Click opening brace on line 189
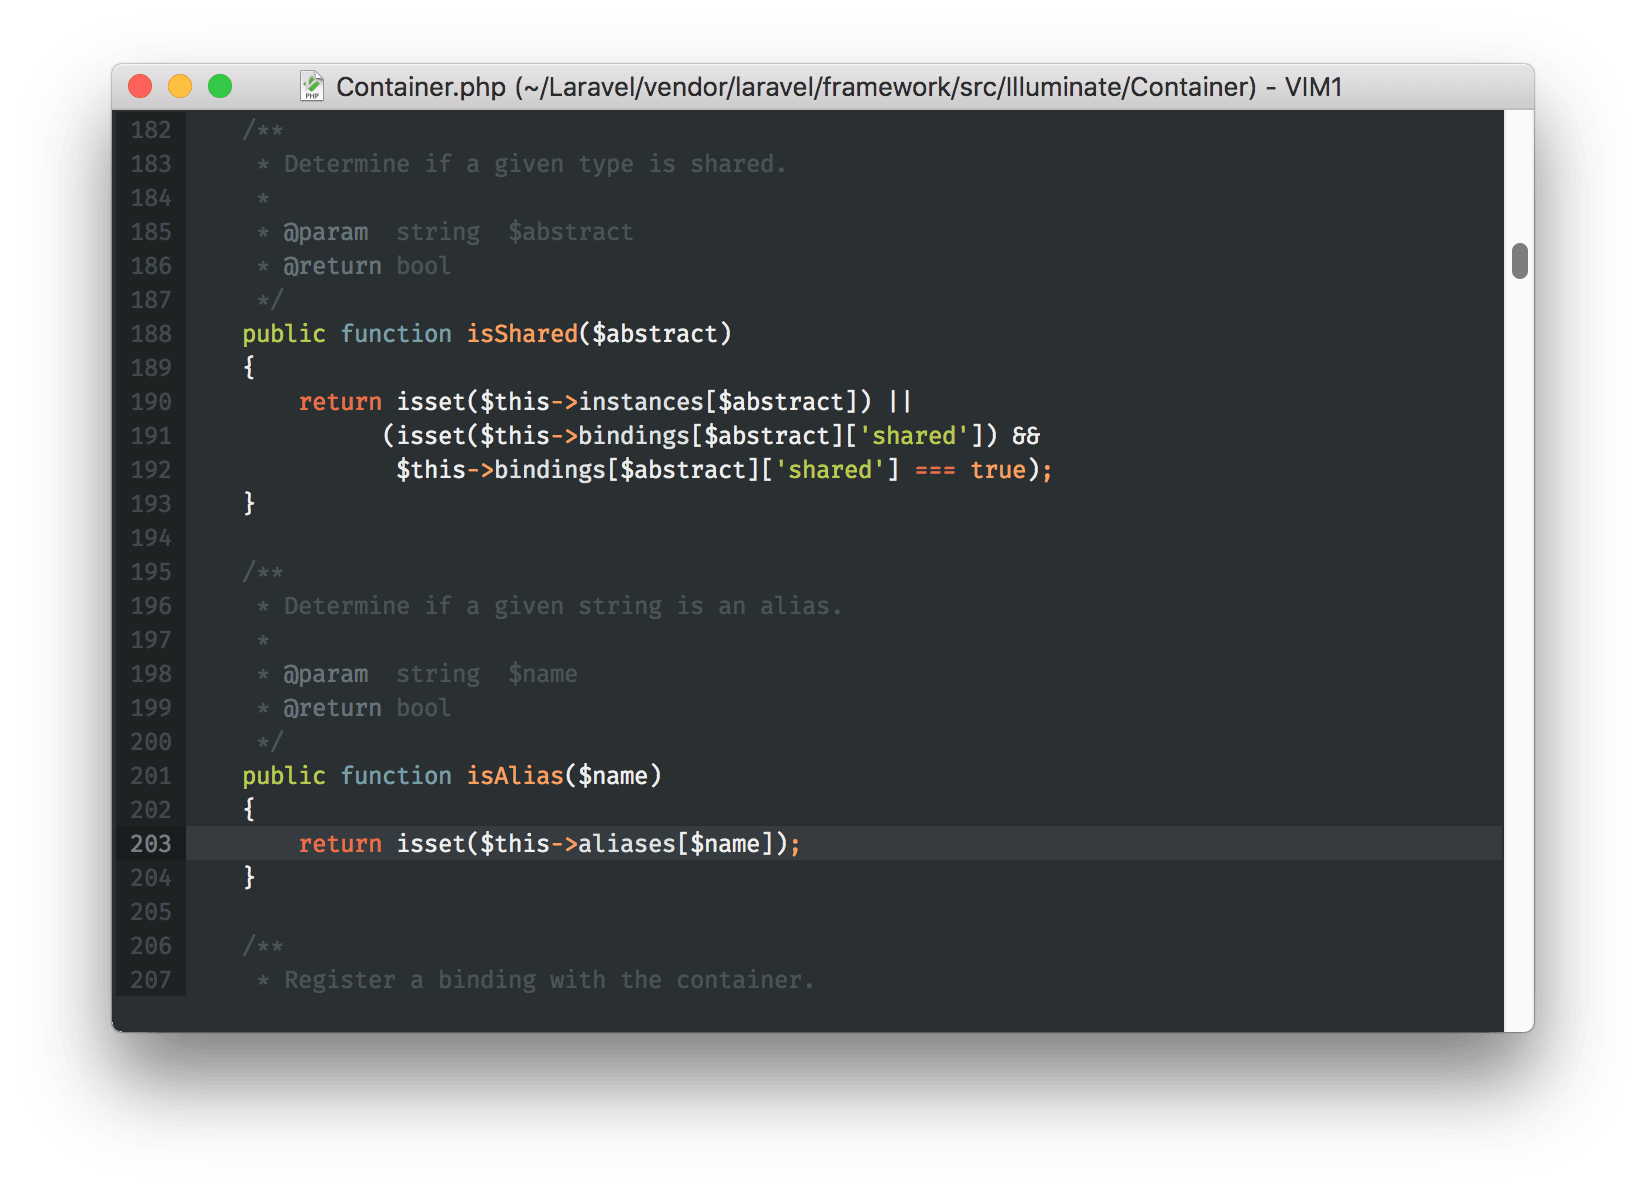 [x=249, y=368]
